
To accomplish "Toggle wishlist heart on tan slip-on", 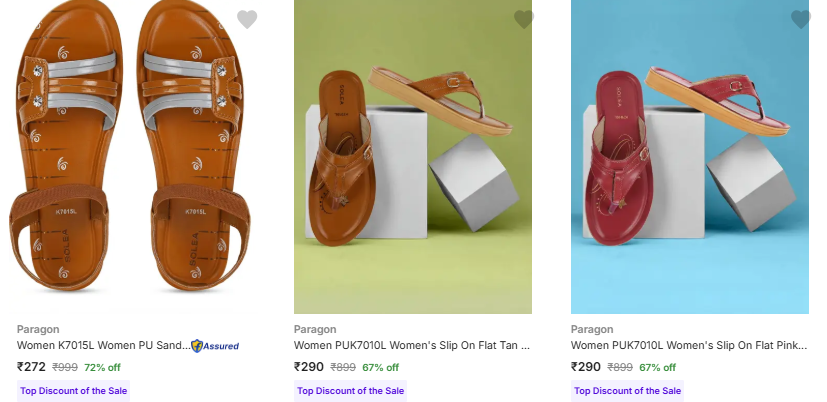I will tap(524, 19).
